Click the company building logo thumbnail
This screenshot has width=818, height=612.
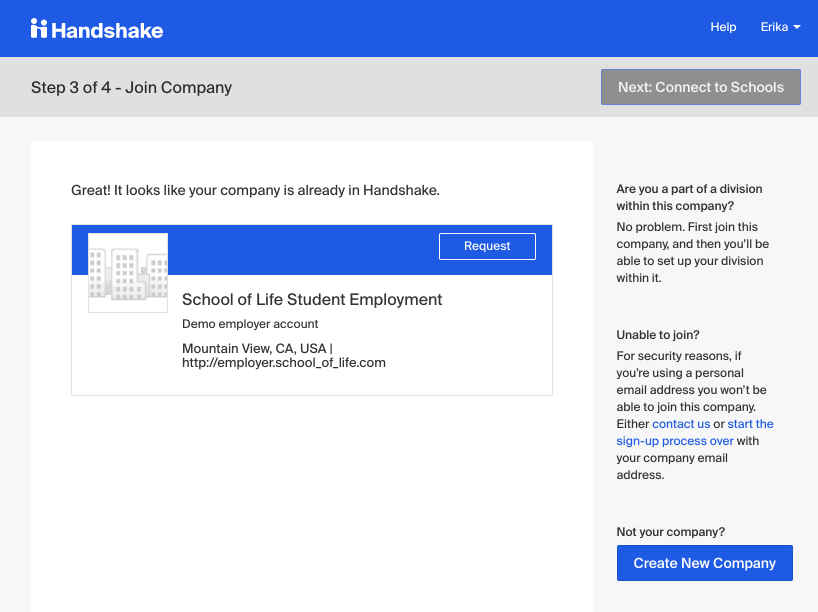128,273
